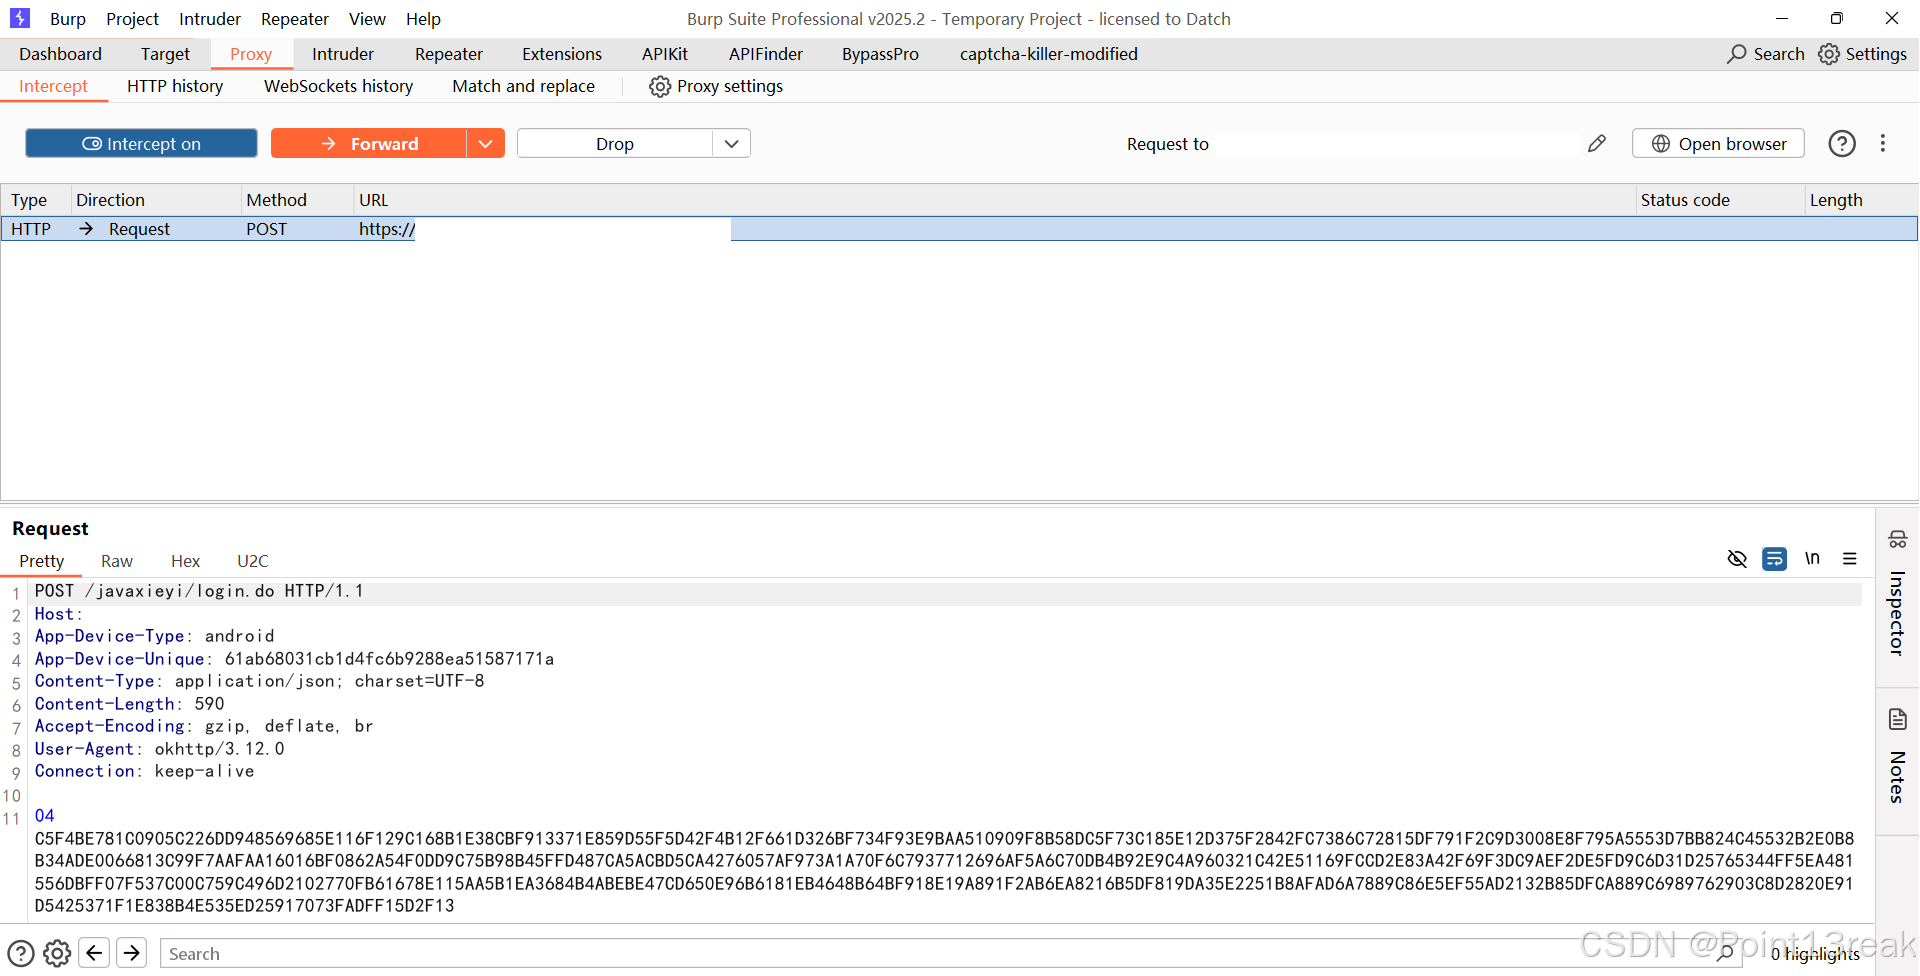Image resolution: width=1920 pixels, height=976 pixels.
Task: Open the Intruder menu in menu bar
Action: pos(210,19)
